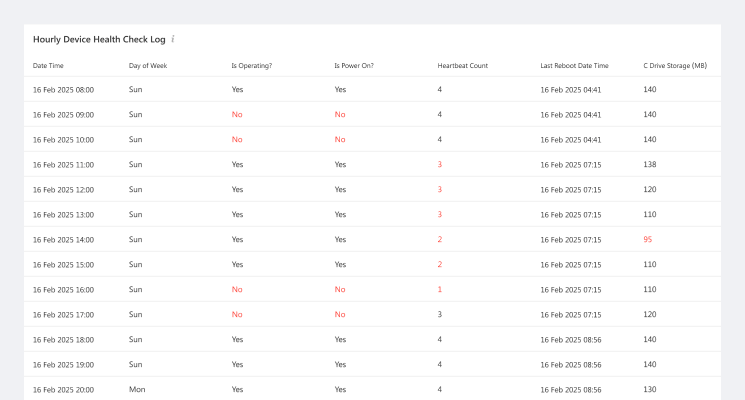Click the Mon day of week cell
This screenshot has height=400, width=745.
(x=136, y=390)
